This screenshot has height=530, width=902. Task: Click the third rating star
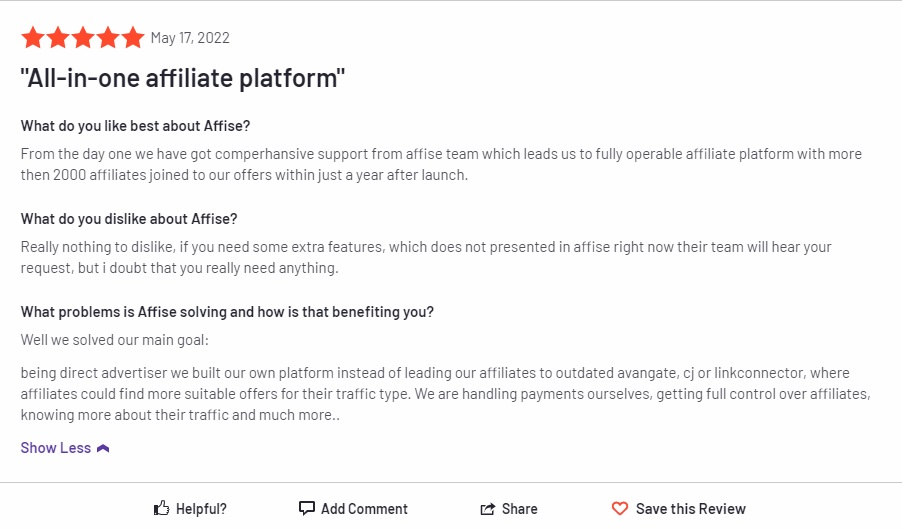pyautogui.click(x=83, y=38)
